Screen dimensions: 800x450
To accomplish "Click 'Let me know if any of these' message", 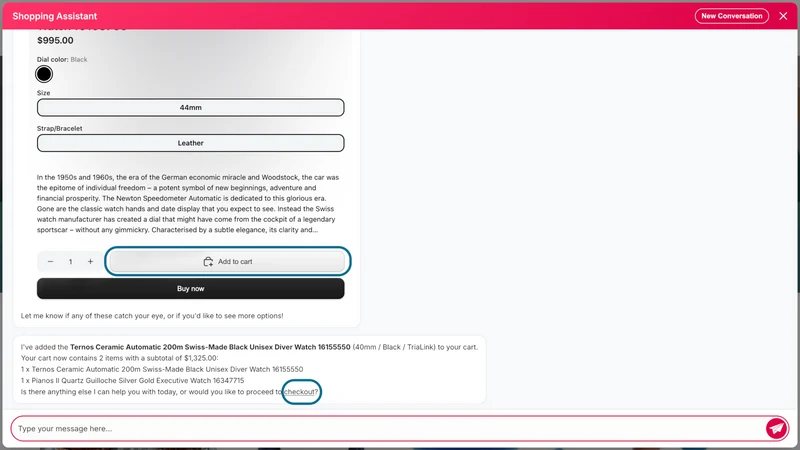I will coord(152,316).
